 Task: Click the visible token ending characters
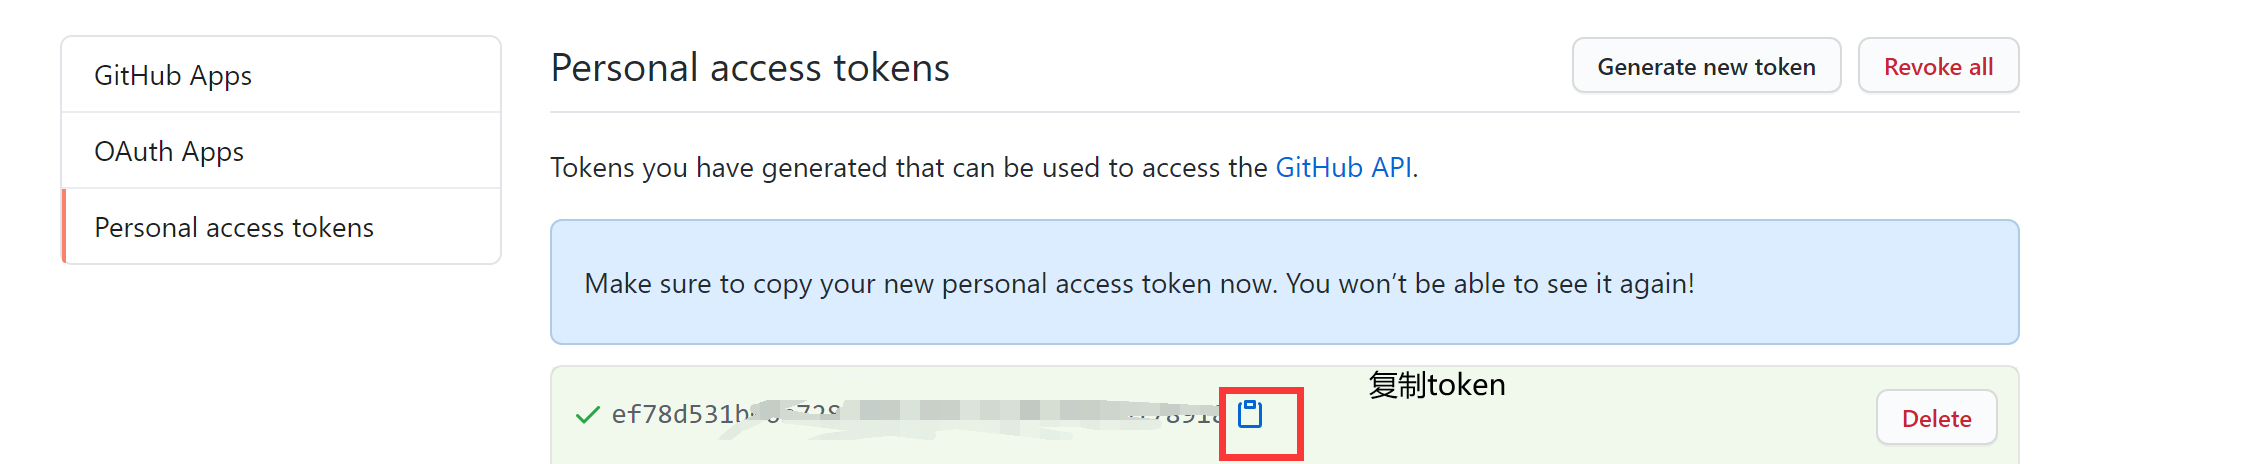1190,415
